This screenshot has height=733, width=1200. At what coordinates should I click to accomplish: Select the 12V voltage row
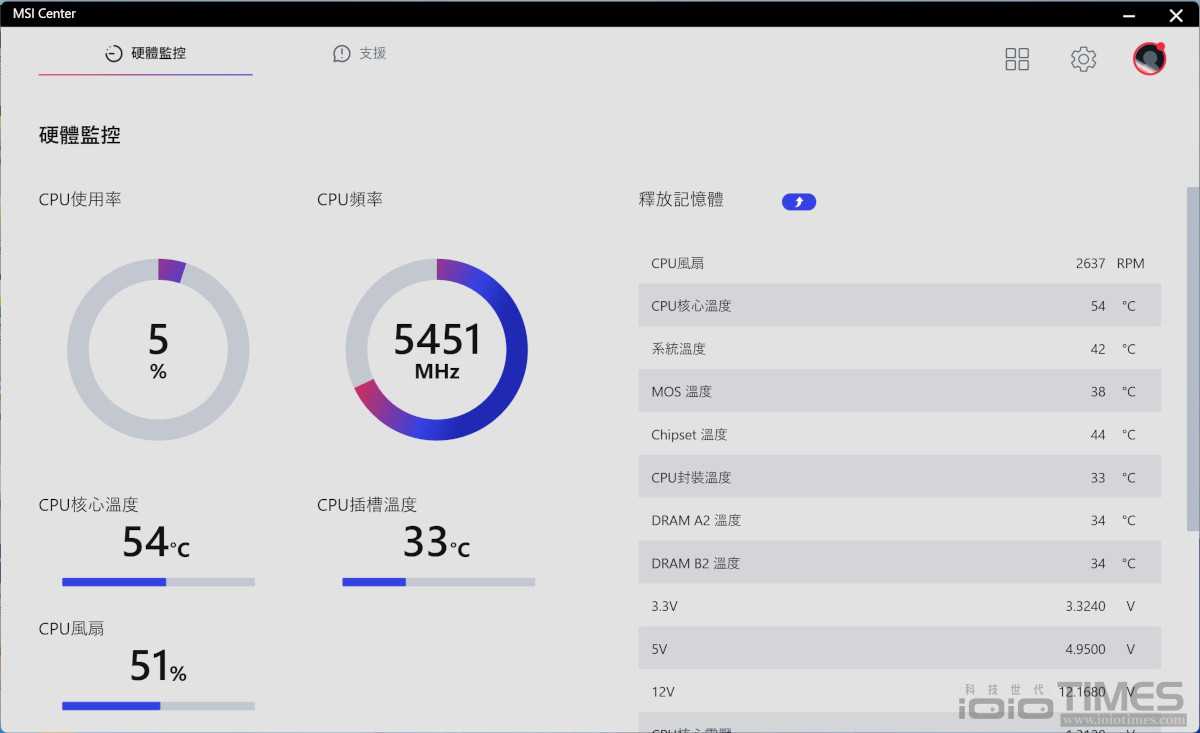900,692
